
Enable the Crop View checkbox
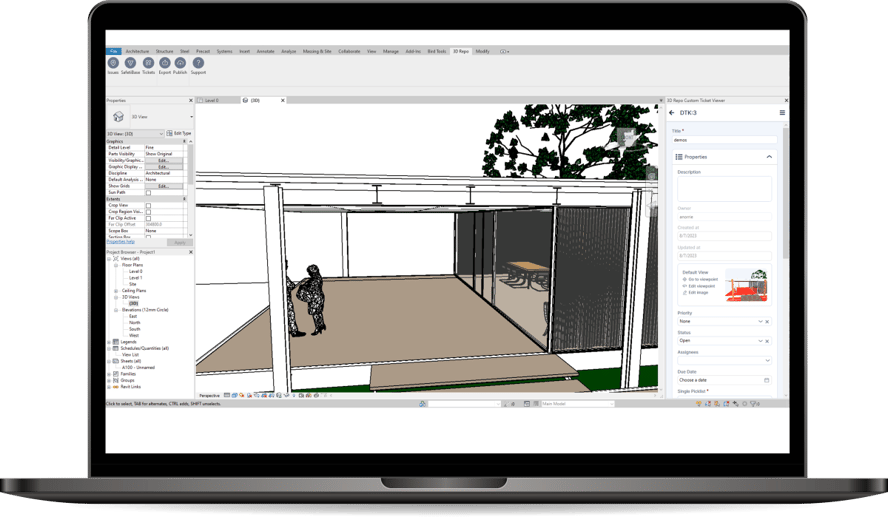pyautogui.click(x=148, y=206)
